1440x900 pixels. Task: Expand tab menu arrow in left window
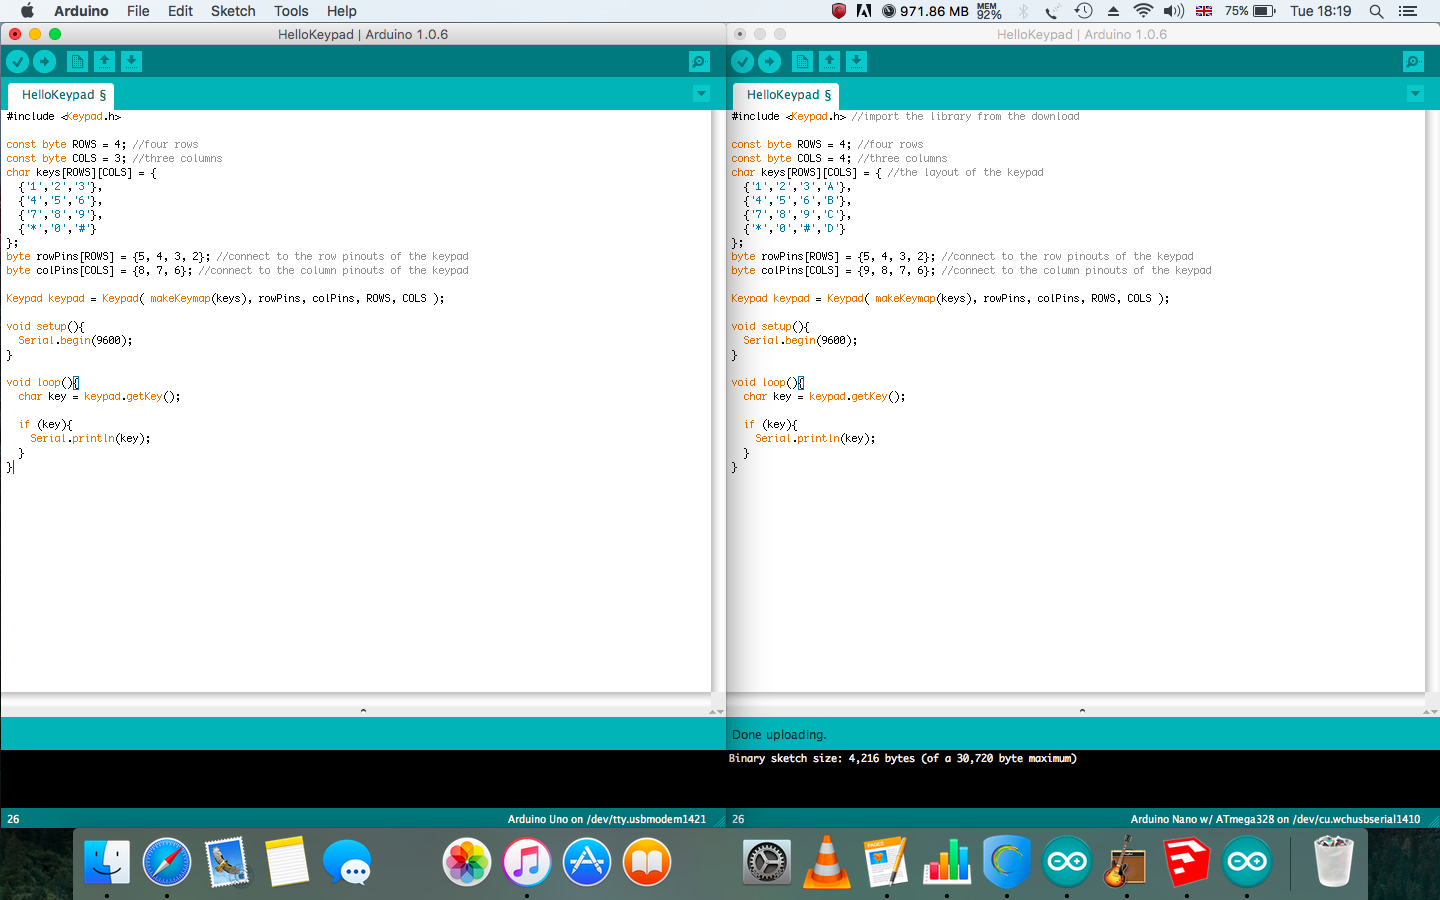point(701,94)
